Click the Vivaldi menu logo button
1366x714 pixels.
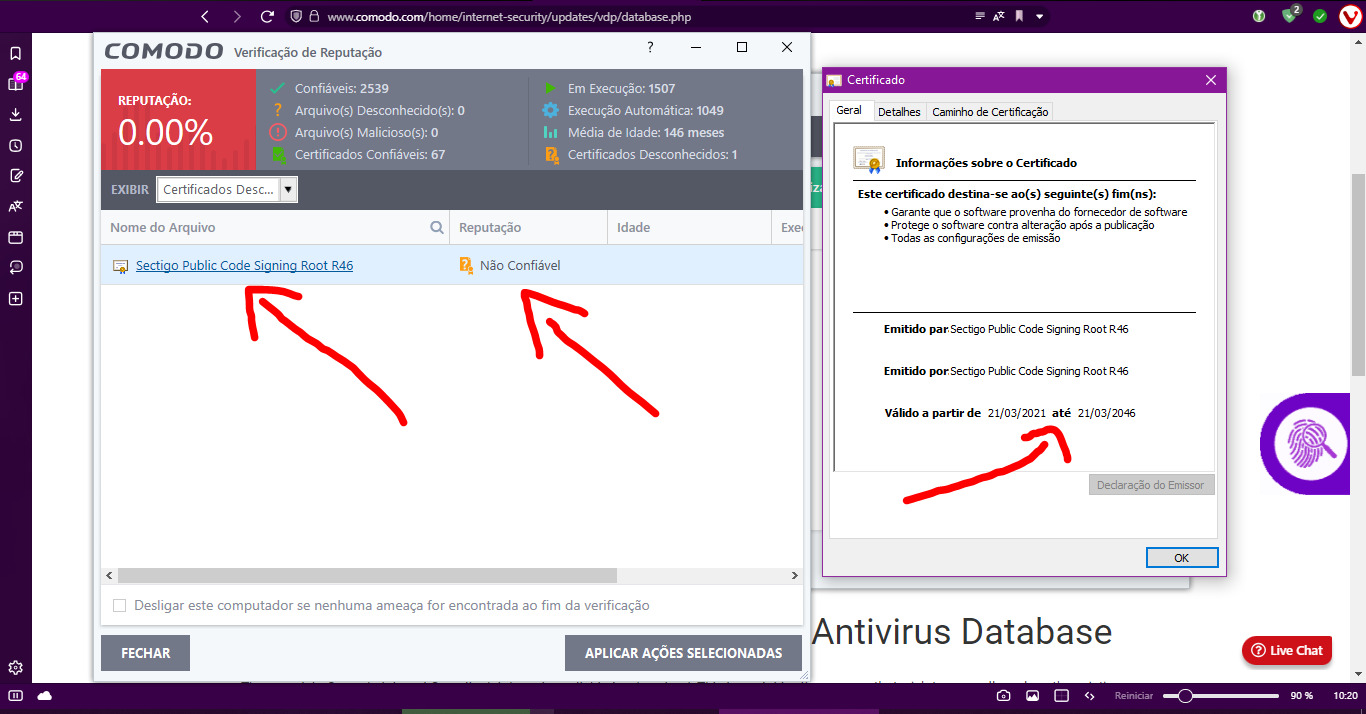(x=1349, y=16)
